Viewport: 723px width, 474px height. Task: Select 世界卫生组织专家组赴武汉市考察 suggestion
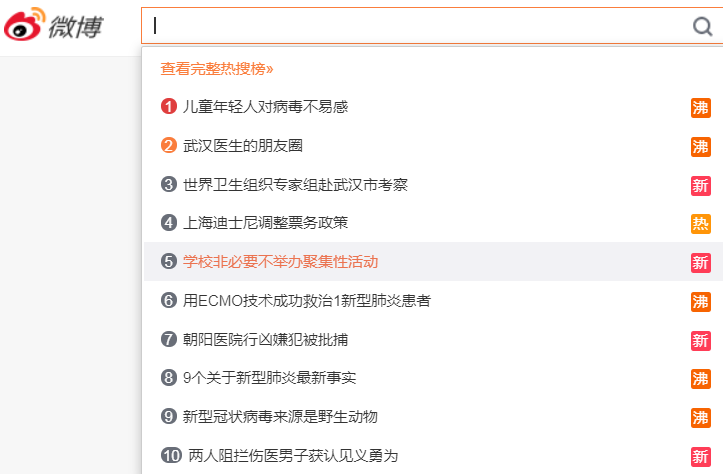296,185
